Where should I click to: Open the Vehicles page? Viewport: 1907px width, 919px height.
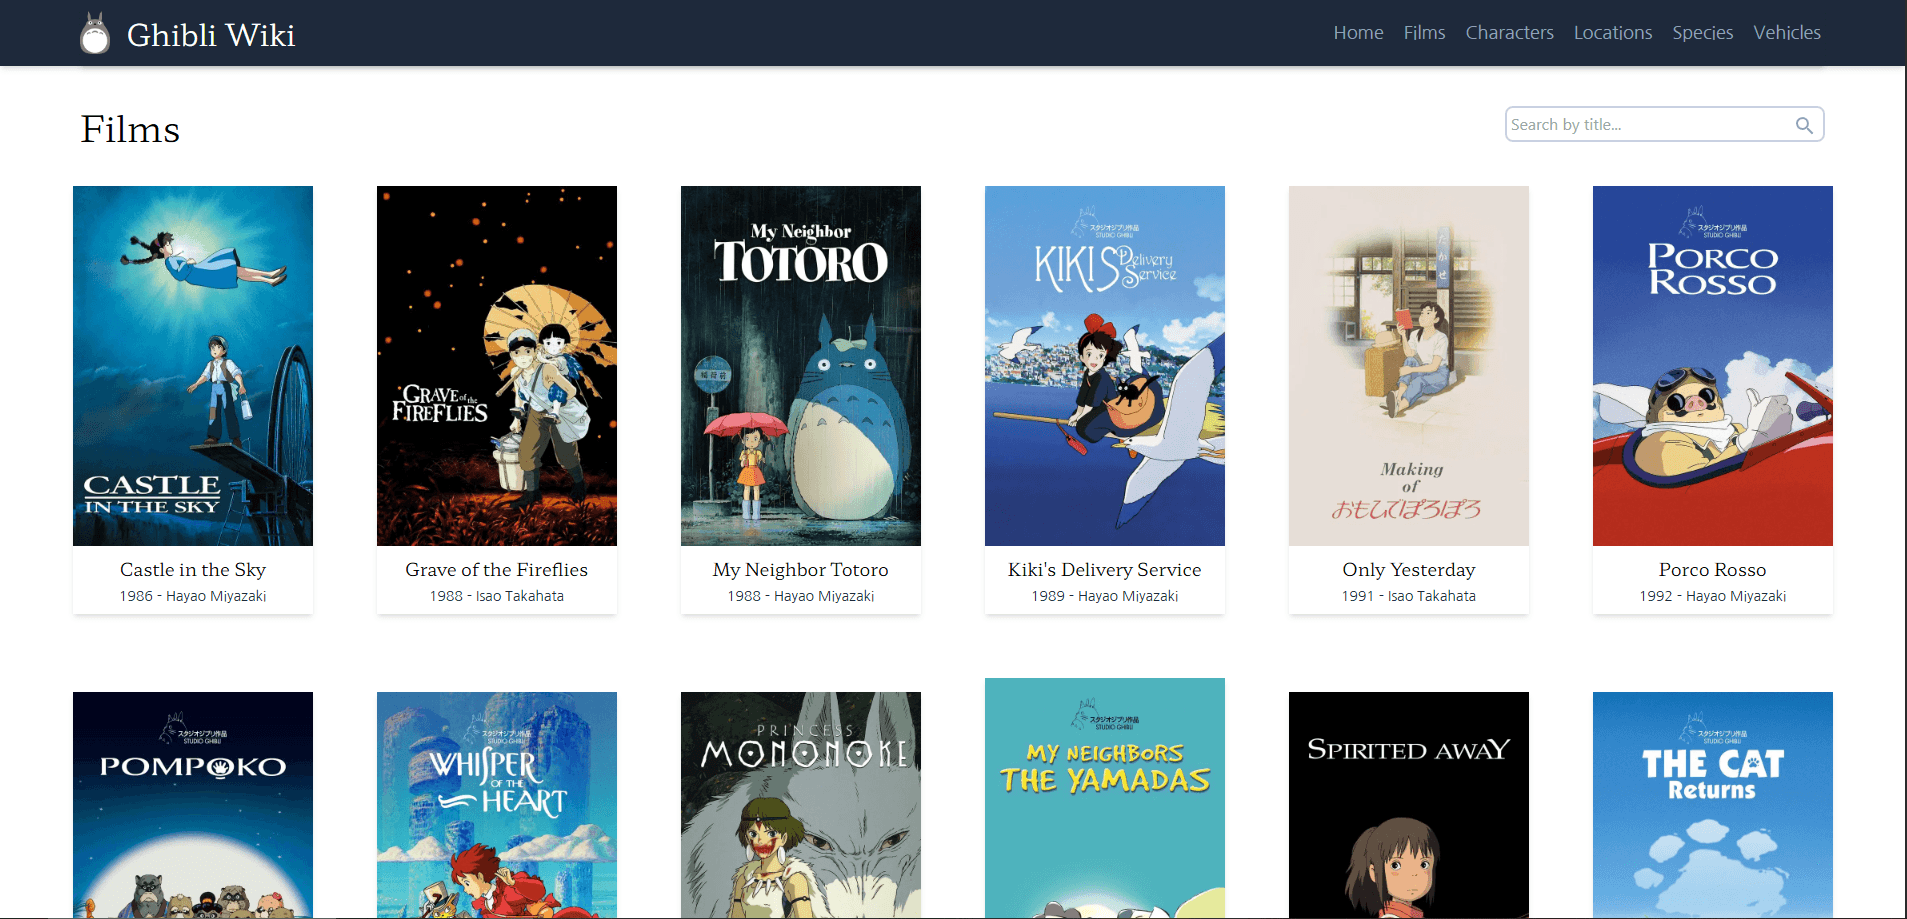tap(1786, 33)
